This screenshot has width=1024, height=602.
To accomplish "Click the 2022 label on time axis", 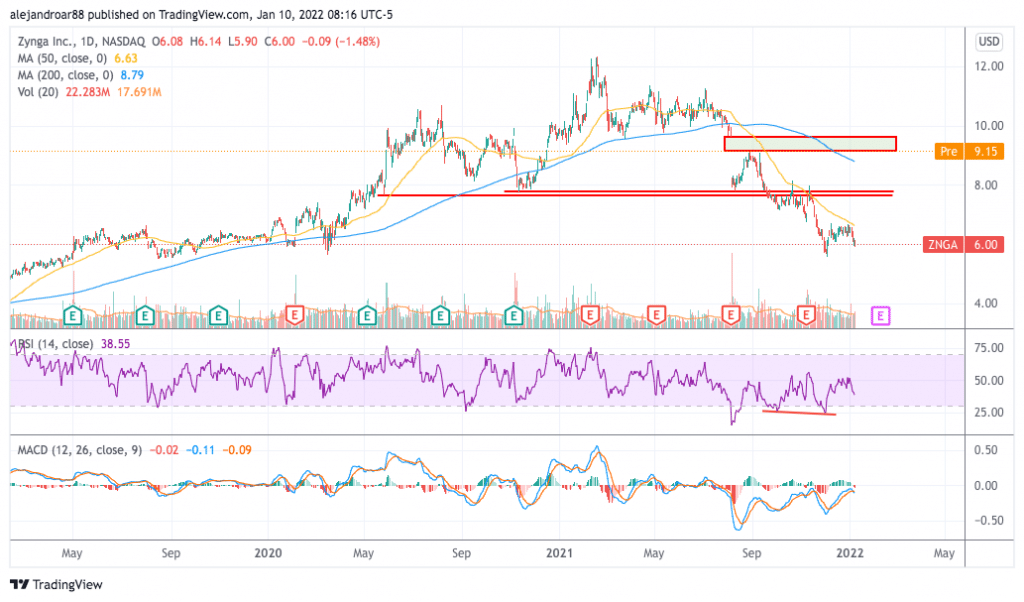I will 850,553.
